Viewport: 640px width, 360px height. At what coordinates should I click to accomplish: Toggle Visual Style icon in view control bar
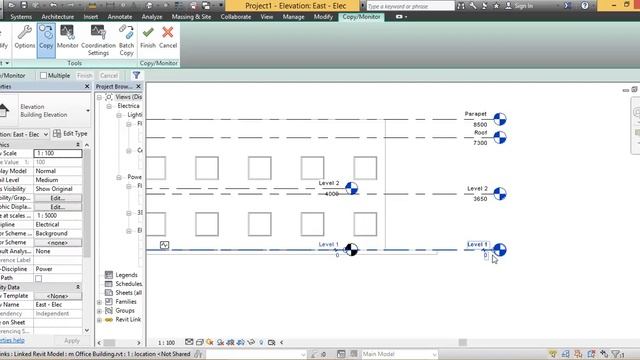[x=200, y=342]
